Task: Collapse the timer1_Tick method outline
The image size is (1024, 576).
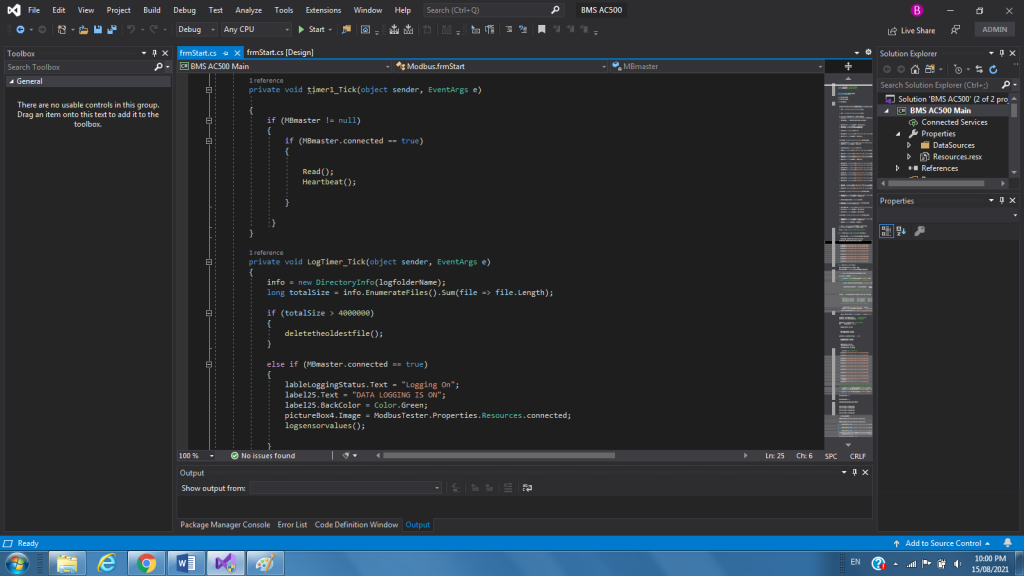Action: [209, 89]
